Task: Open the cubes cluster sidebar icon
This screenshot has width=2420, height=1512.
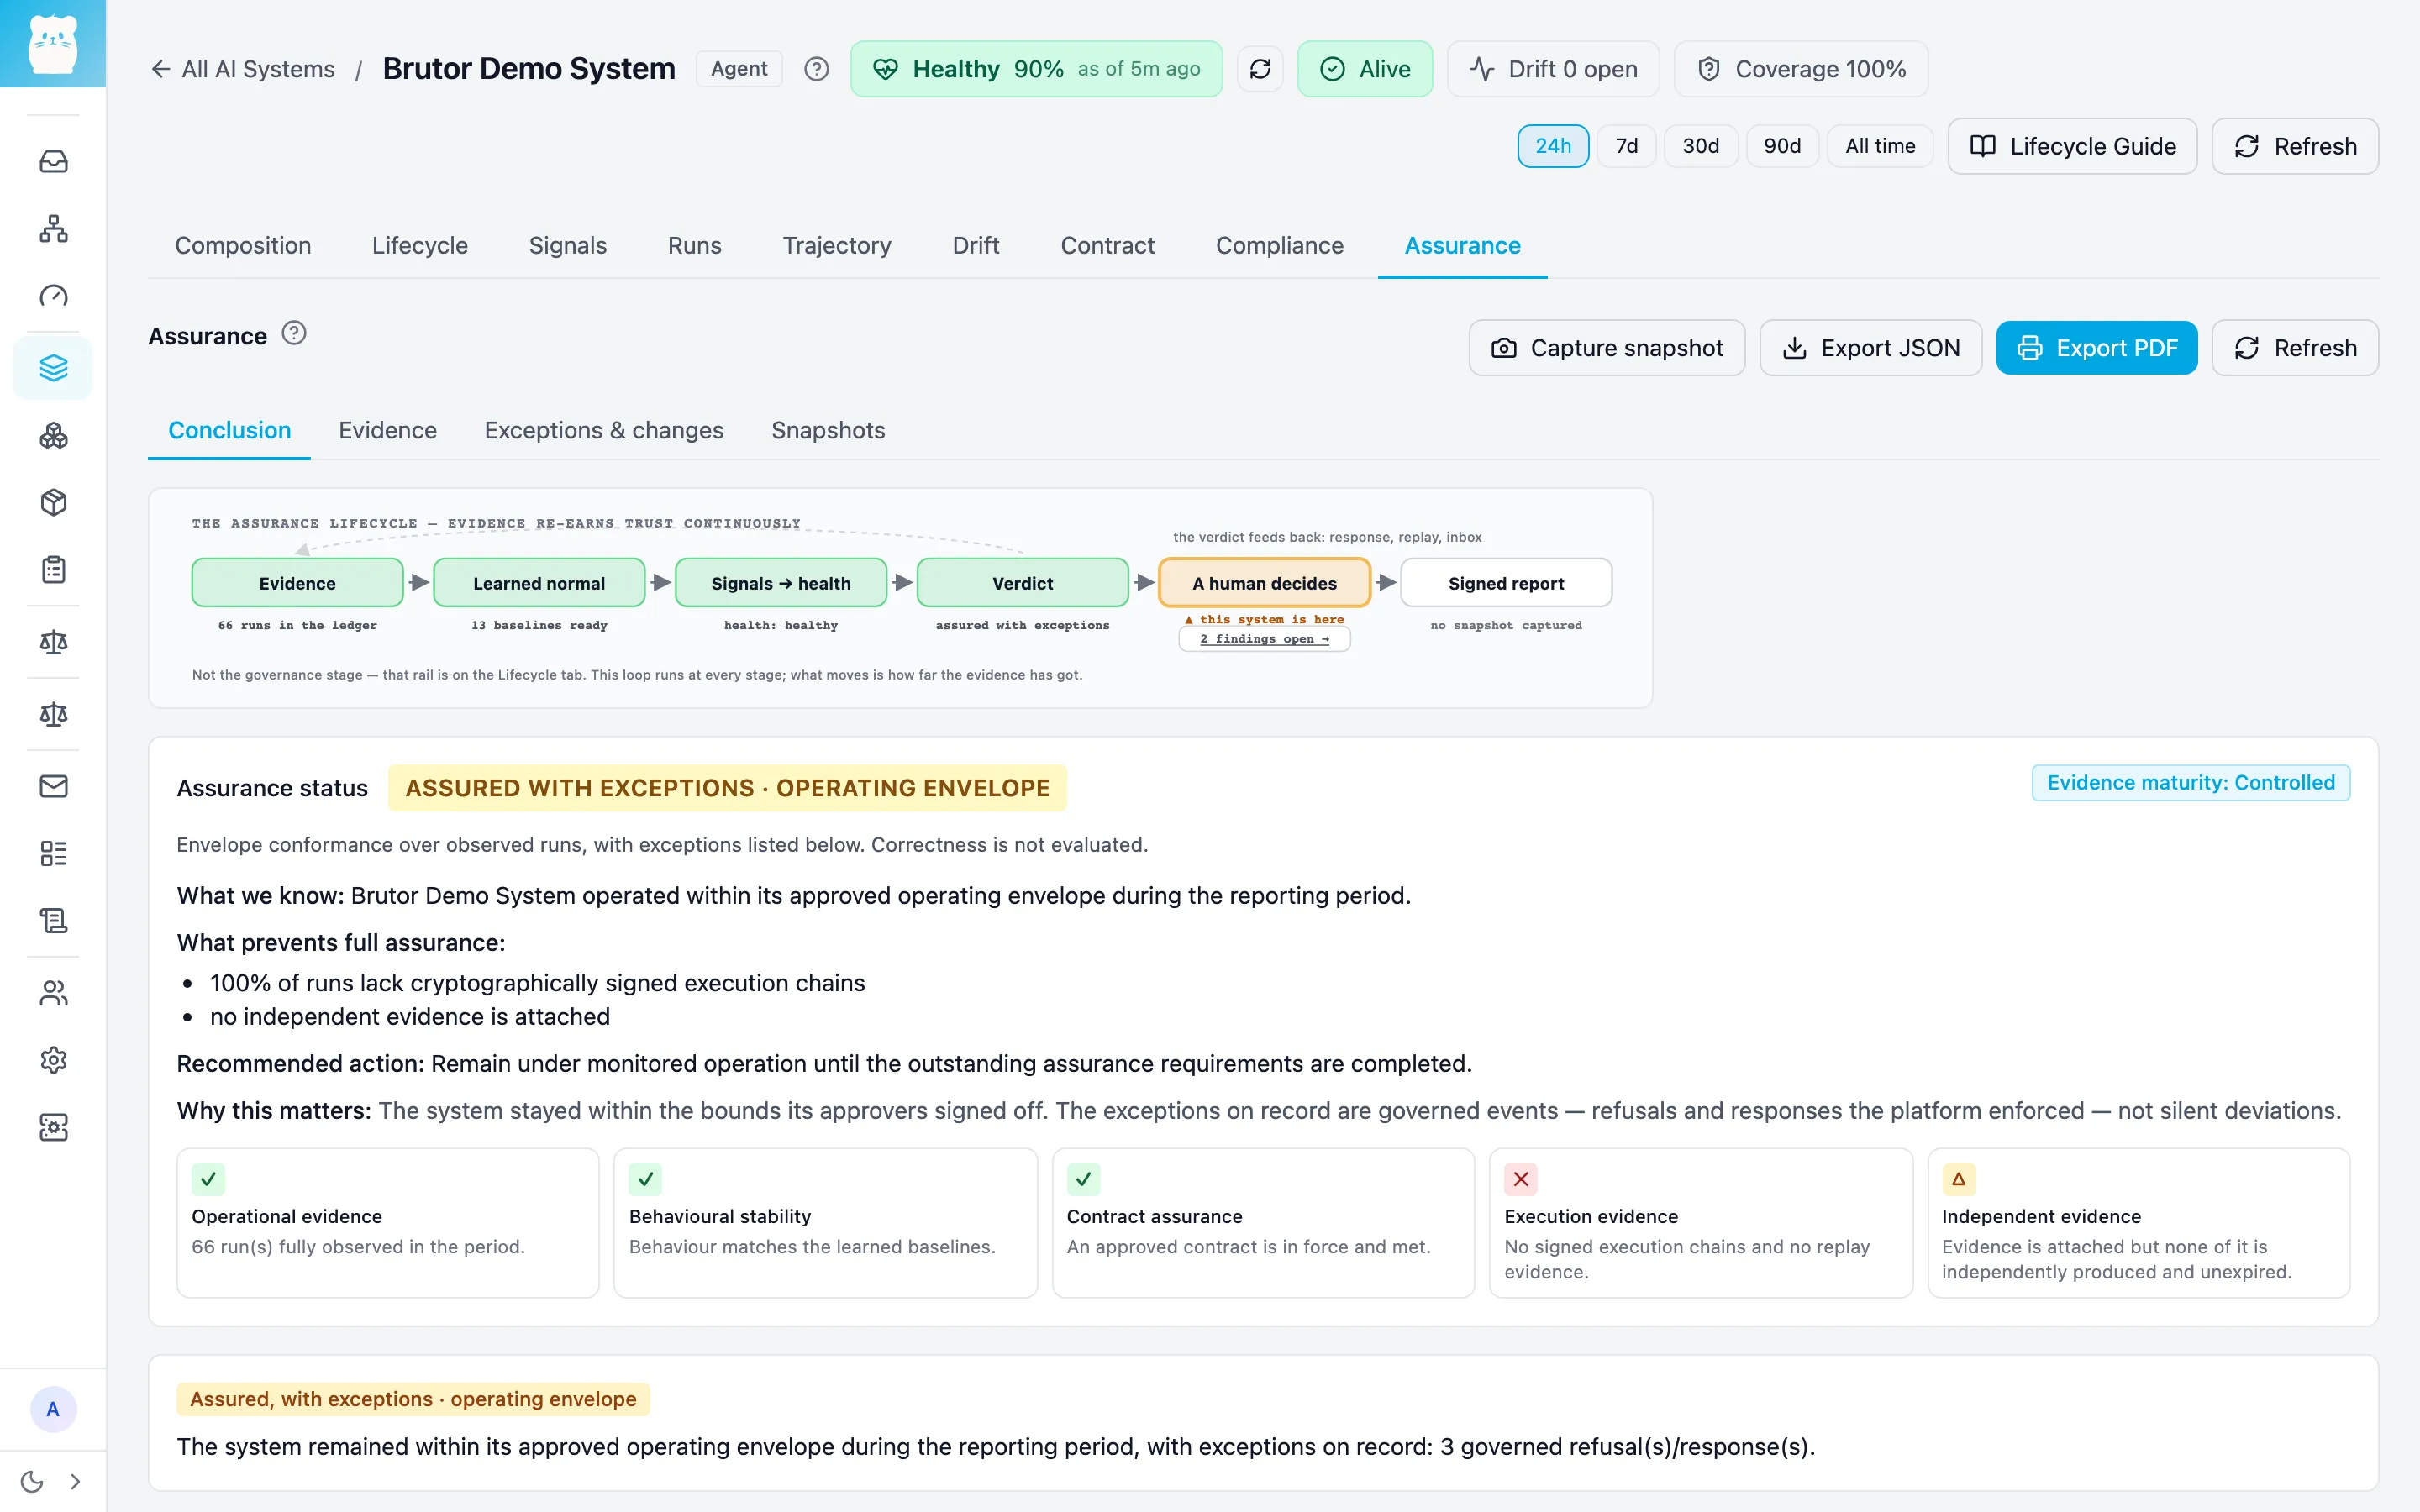Action: [x=53, y=435]
